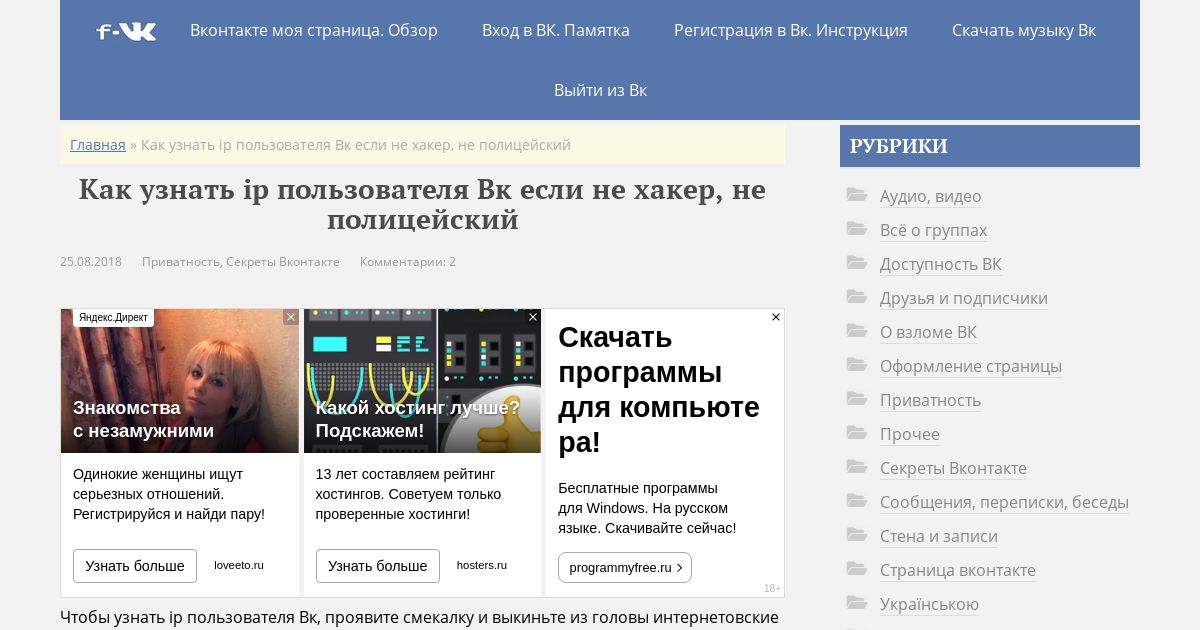Screen dimensions: 1200x630
Task: Open Доступность ВК rubric
Action: (941, 265)
